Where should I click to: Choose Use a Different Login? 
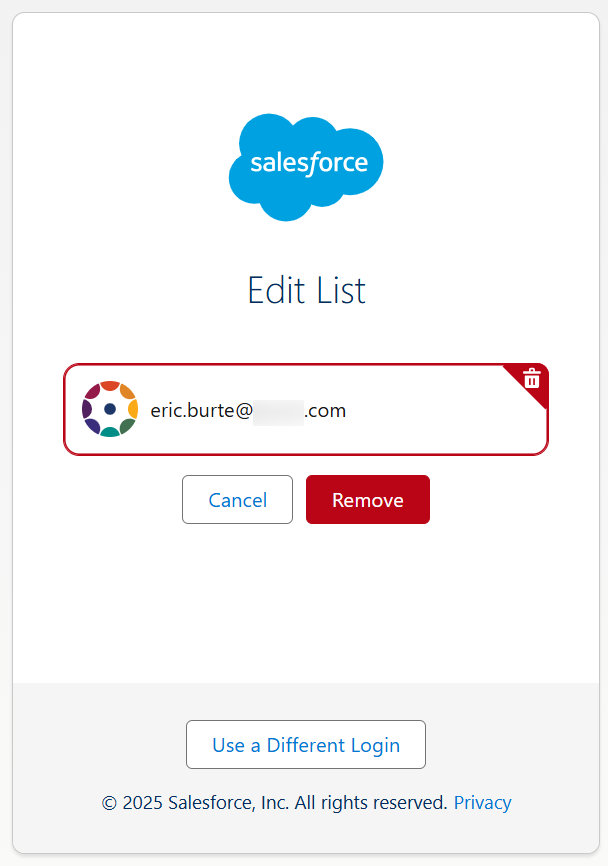click(x=306, y=744)
